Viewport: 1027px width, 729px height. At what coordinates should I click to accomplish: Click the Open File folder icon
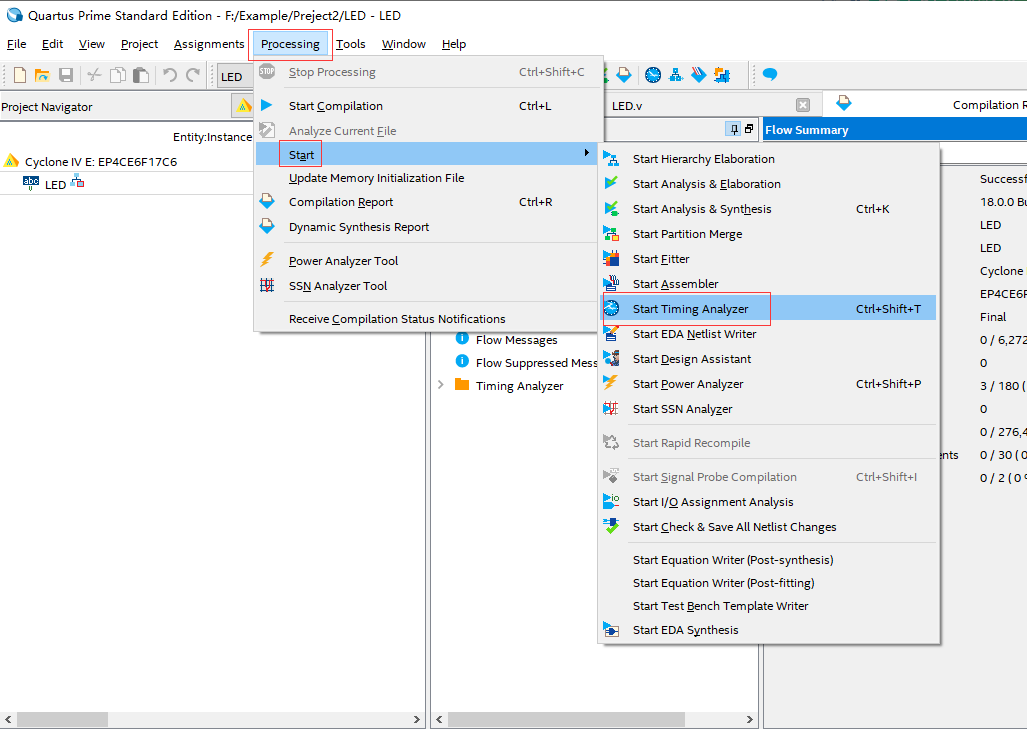click(x=42, y=75)
